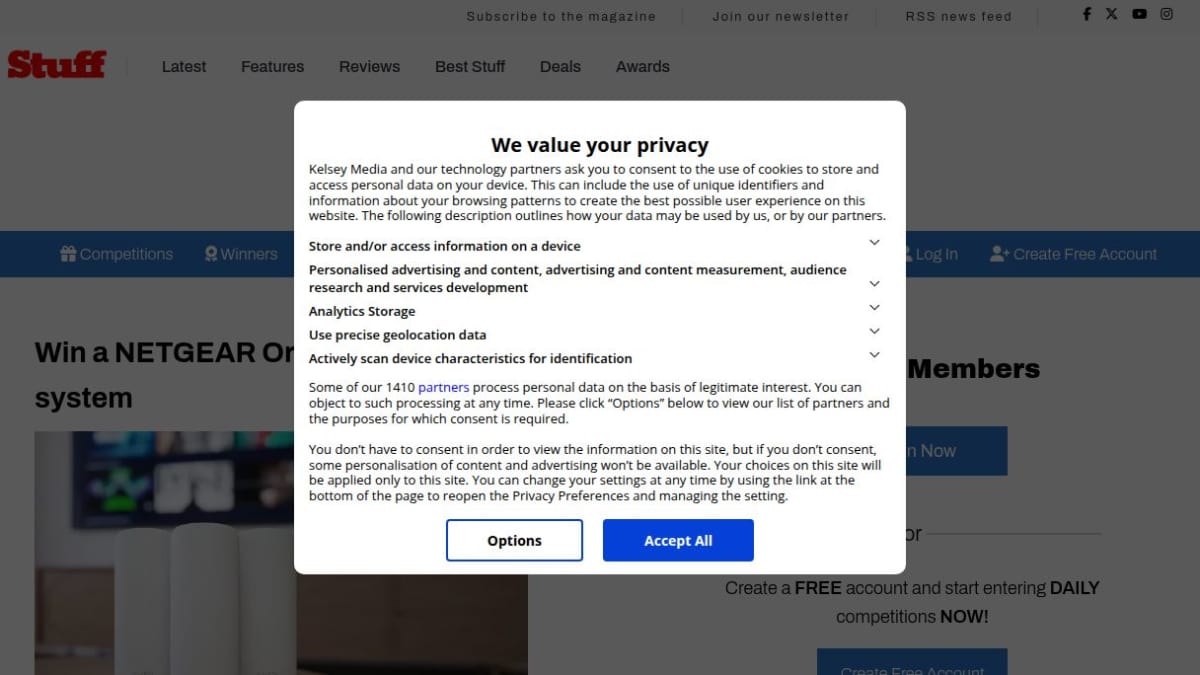The height and width of the screenshot is (675, 1200).
Task: Open the X (Twitter) social icon
Action: pyautogui.click(x=1112, y=14)
